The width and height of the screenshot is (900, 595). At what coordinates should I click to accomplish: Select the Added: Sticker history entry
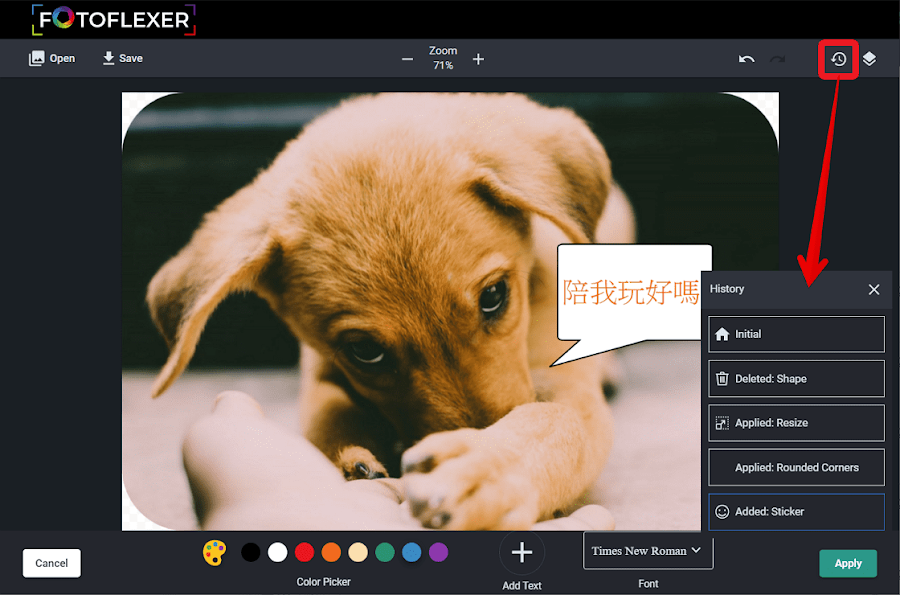tap(795, 511)
